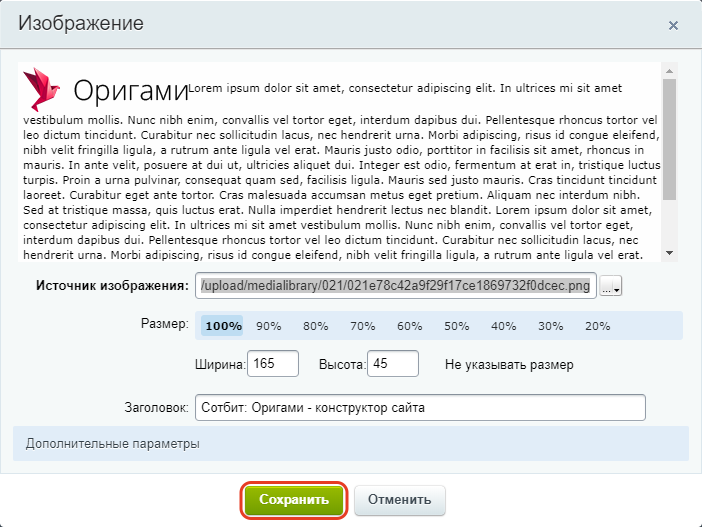Select 30% image size
The width and height of the screenshot is (702, 527).
[551, 326]
